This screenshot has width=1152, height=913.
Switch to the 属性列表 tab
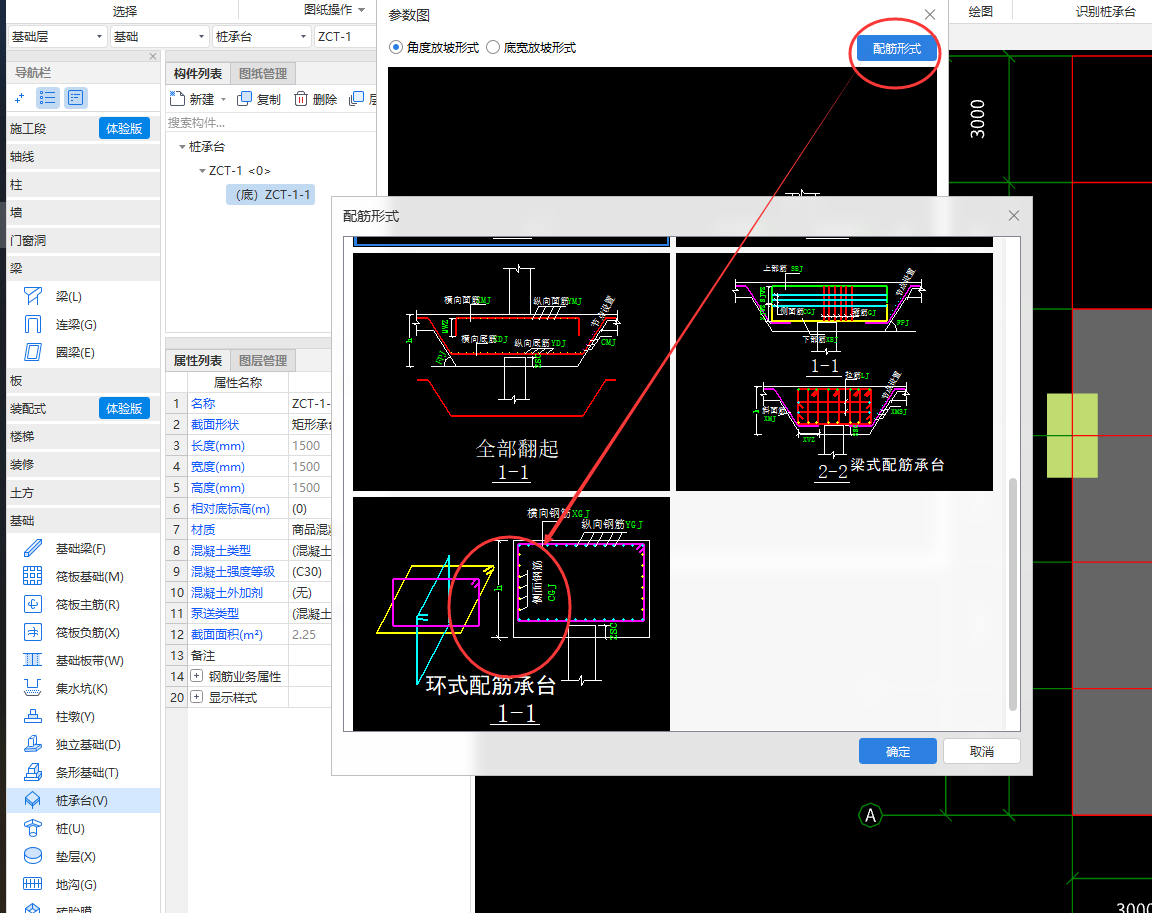198,361
